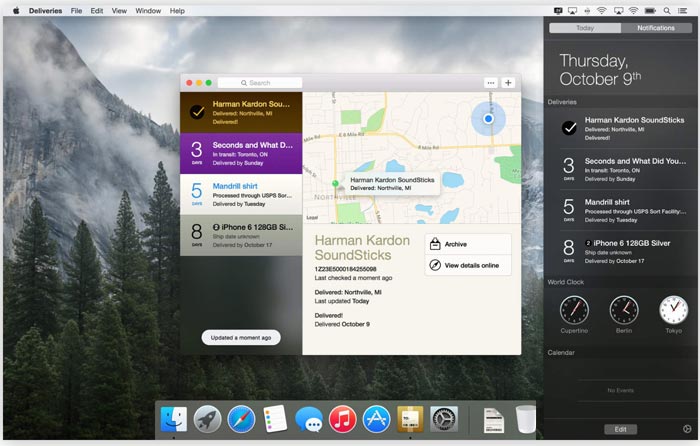Image resolution: width=700 pixels, height=446 pixels.
Task: Click the Cupertino world clock
Action: (574, 310)
